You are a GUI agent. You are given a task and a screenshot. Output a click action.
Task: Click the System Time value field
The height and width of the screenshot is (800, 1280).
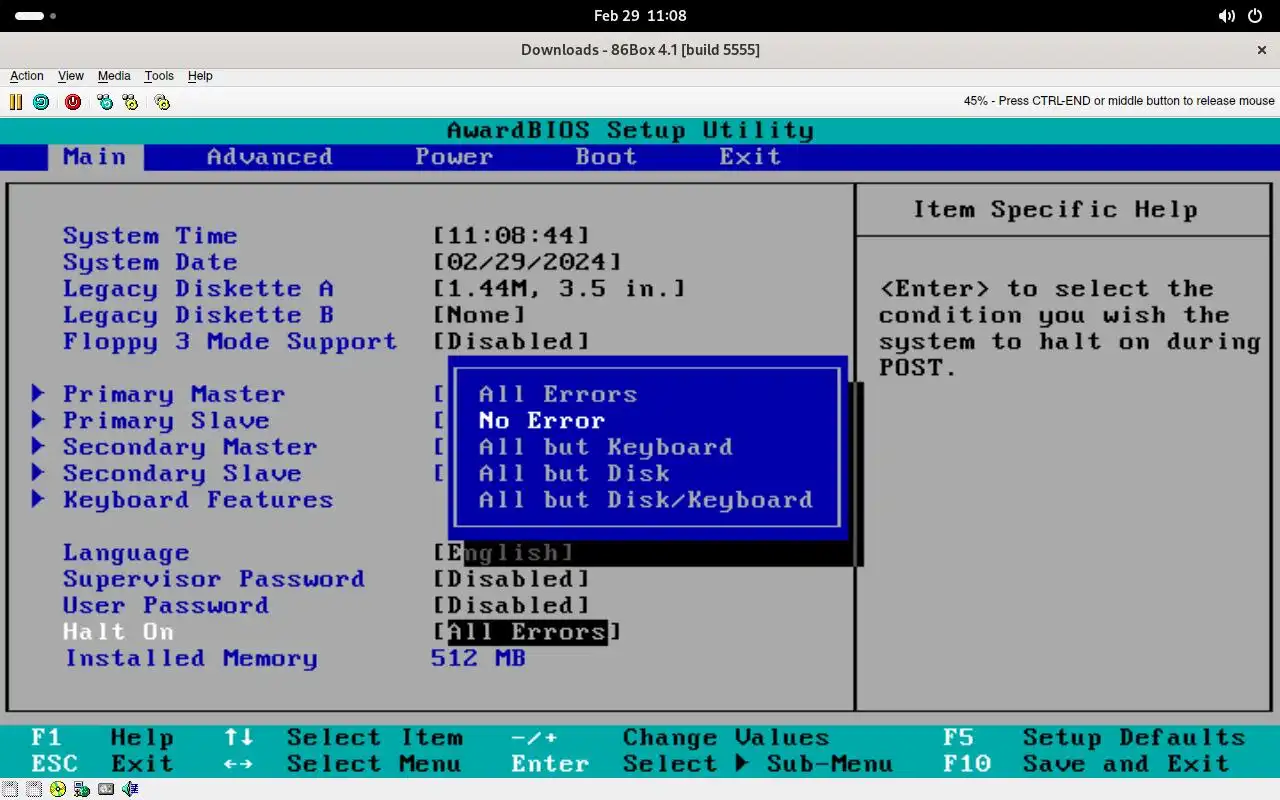click(511, 236)
